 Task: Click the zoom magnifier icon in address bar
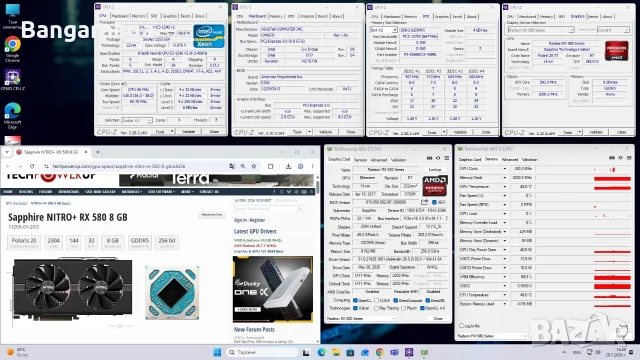coord(243,166)
